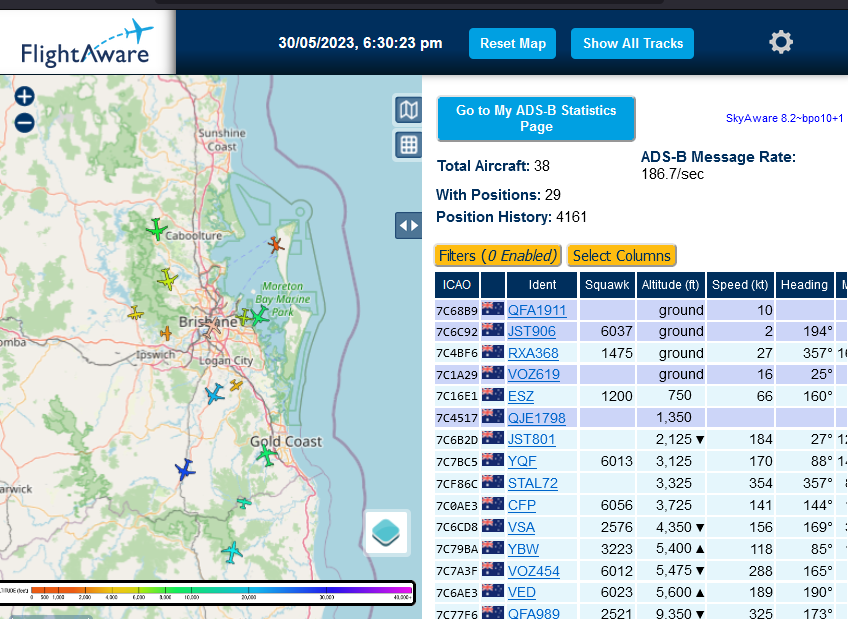
Task: Select the yellow-green aircraft south of Caboolture
Action: point(168,279)
